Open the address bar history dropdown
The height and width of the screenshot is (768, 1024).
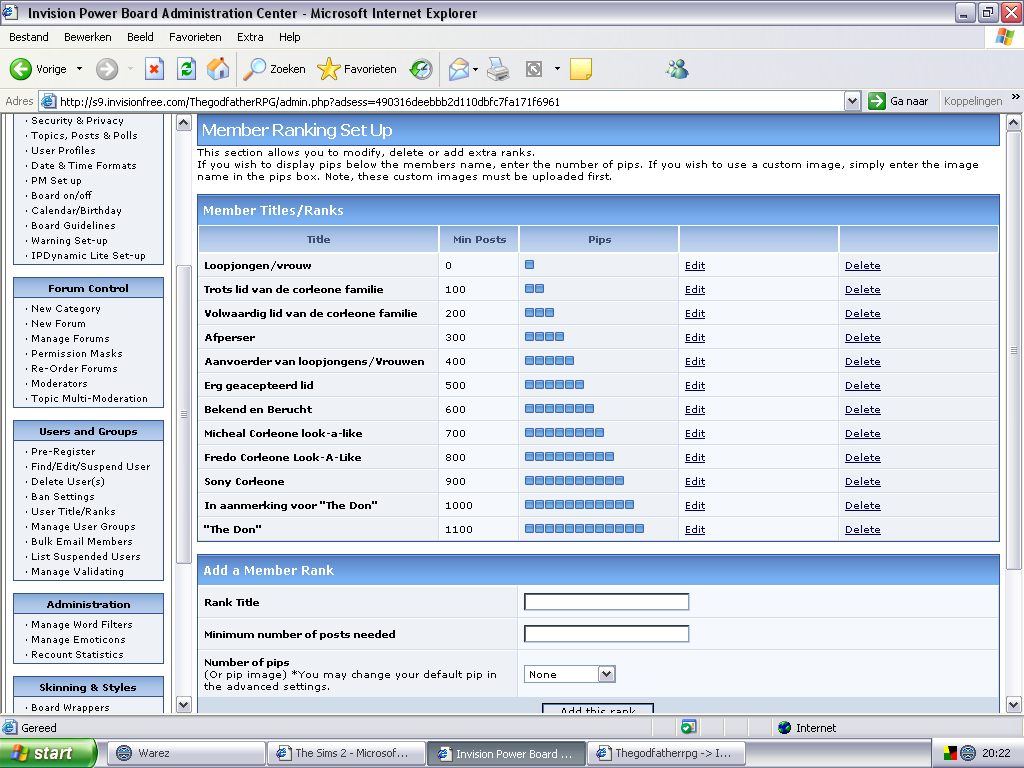[852, 101]
